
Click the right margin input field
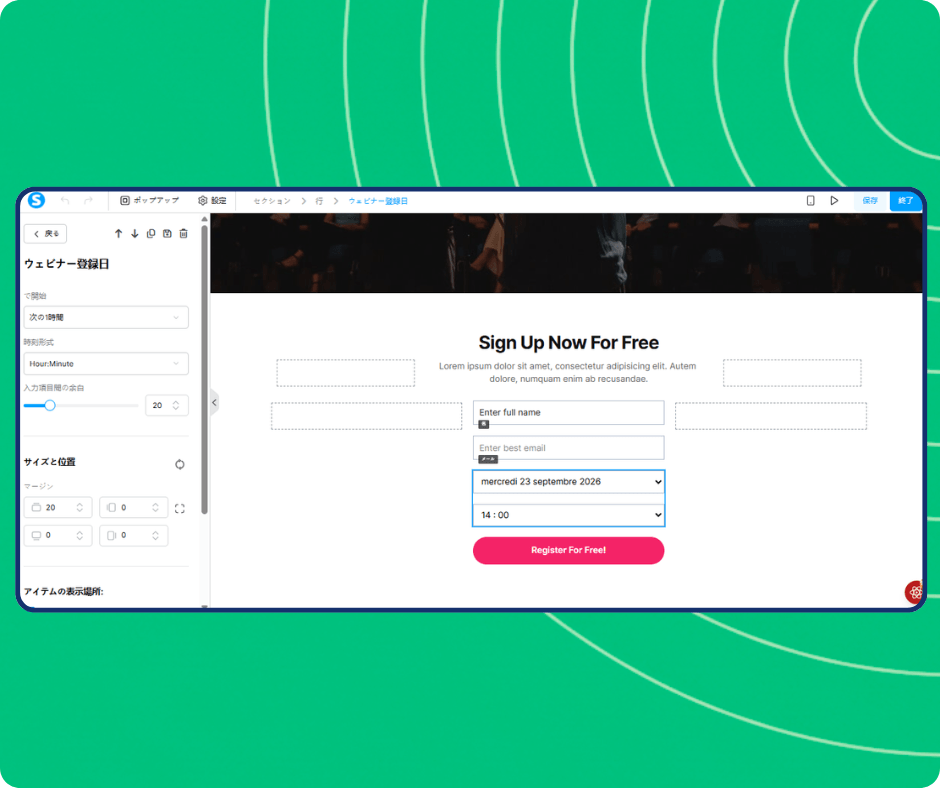click(x=134, y=536)
